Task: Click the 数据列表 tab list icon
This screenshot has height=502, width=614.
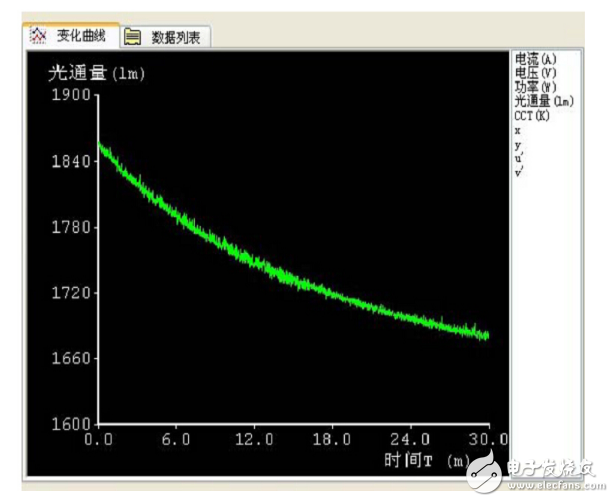Action: 133,37
